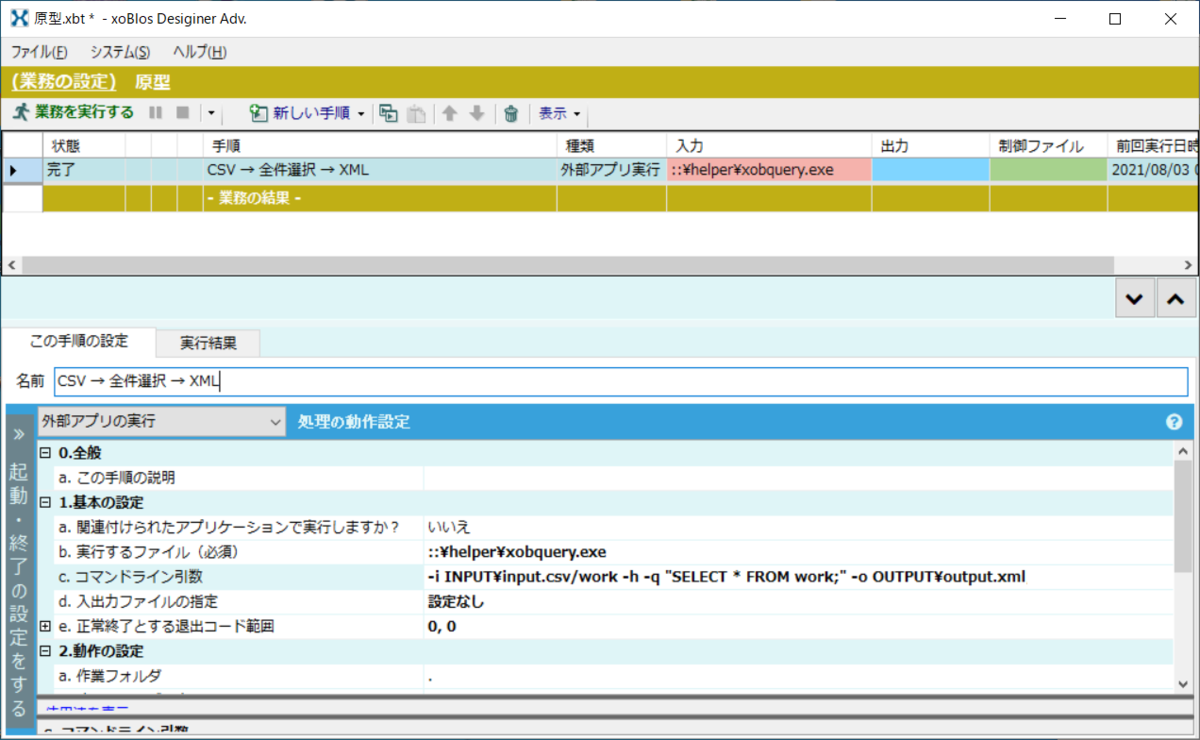Click the previous step up chevron button
1200x740 pixels.
1175,298
